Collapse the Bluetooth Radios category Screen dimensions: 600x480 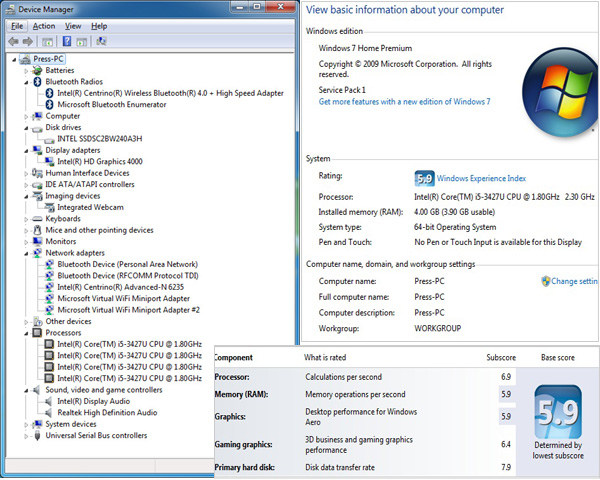pyautogui.click(x=26, y=82)
